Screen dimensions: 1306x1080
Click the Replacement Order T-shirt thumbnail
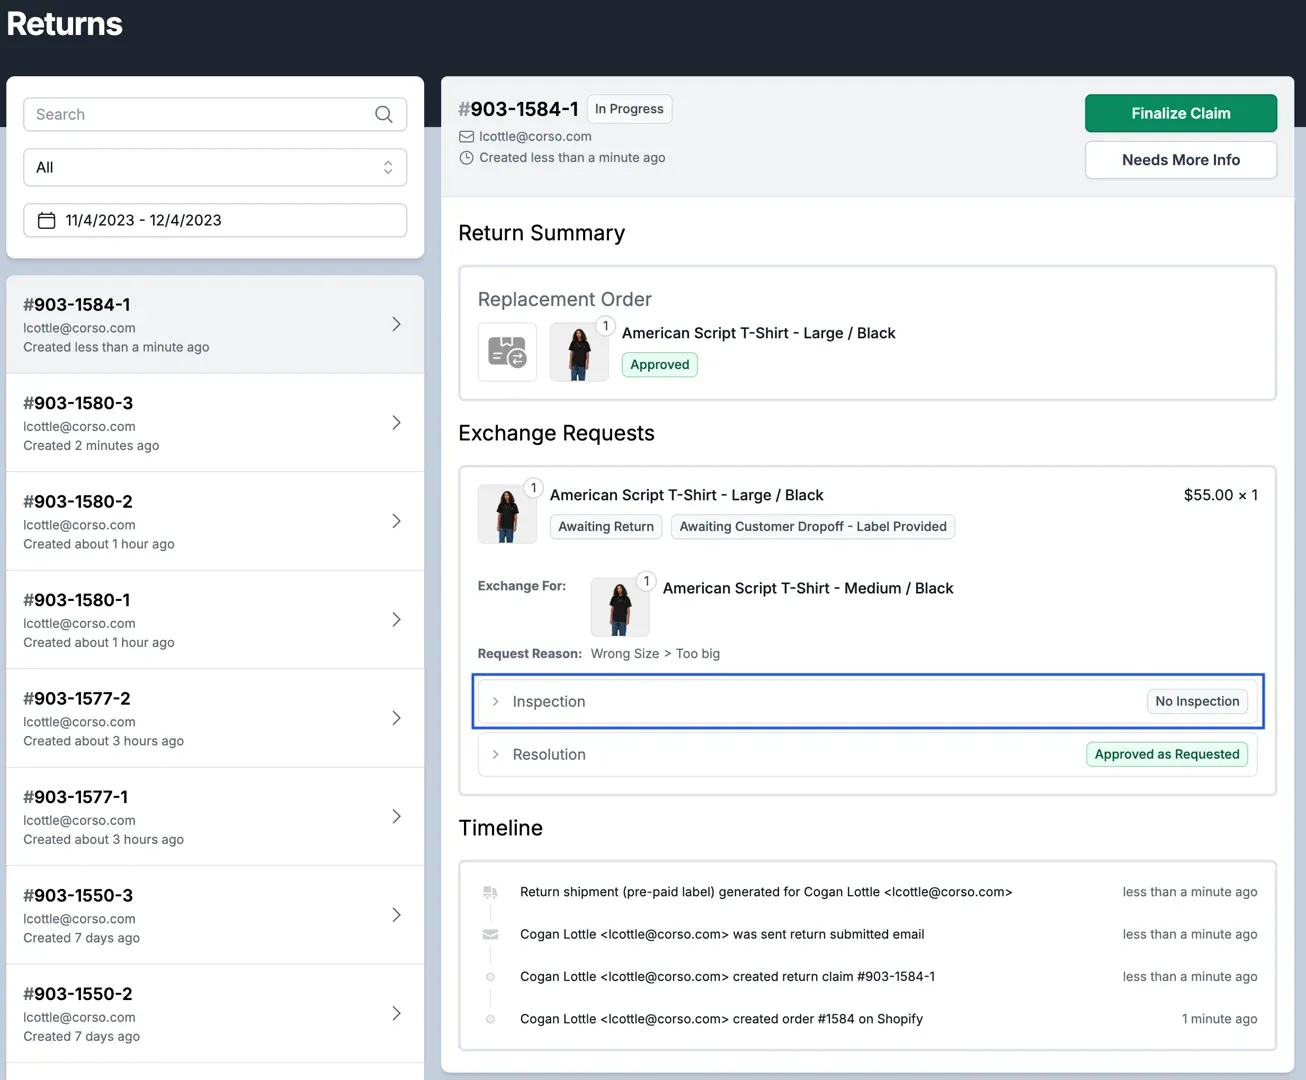(x=579, y=352)
